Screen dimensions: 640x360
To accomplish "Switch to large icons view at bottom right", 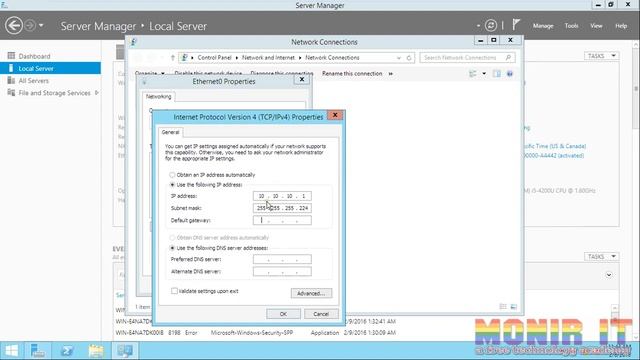I will click(514, 307).
